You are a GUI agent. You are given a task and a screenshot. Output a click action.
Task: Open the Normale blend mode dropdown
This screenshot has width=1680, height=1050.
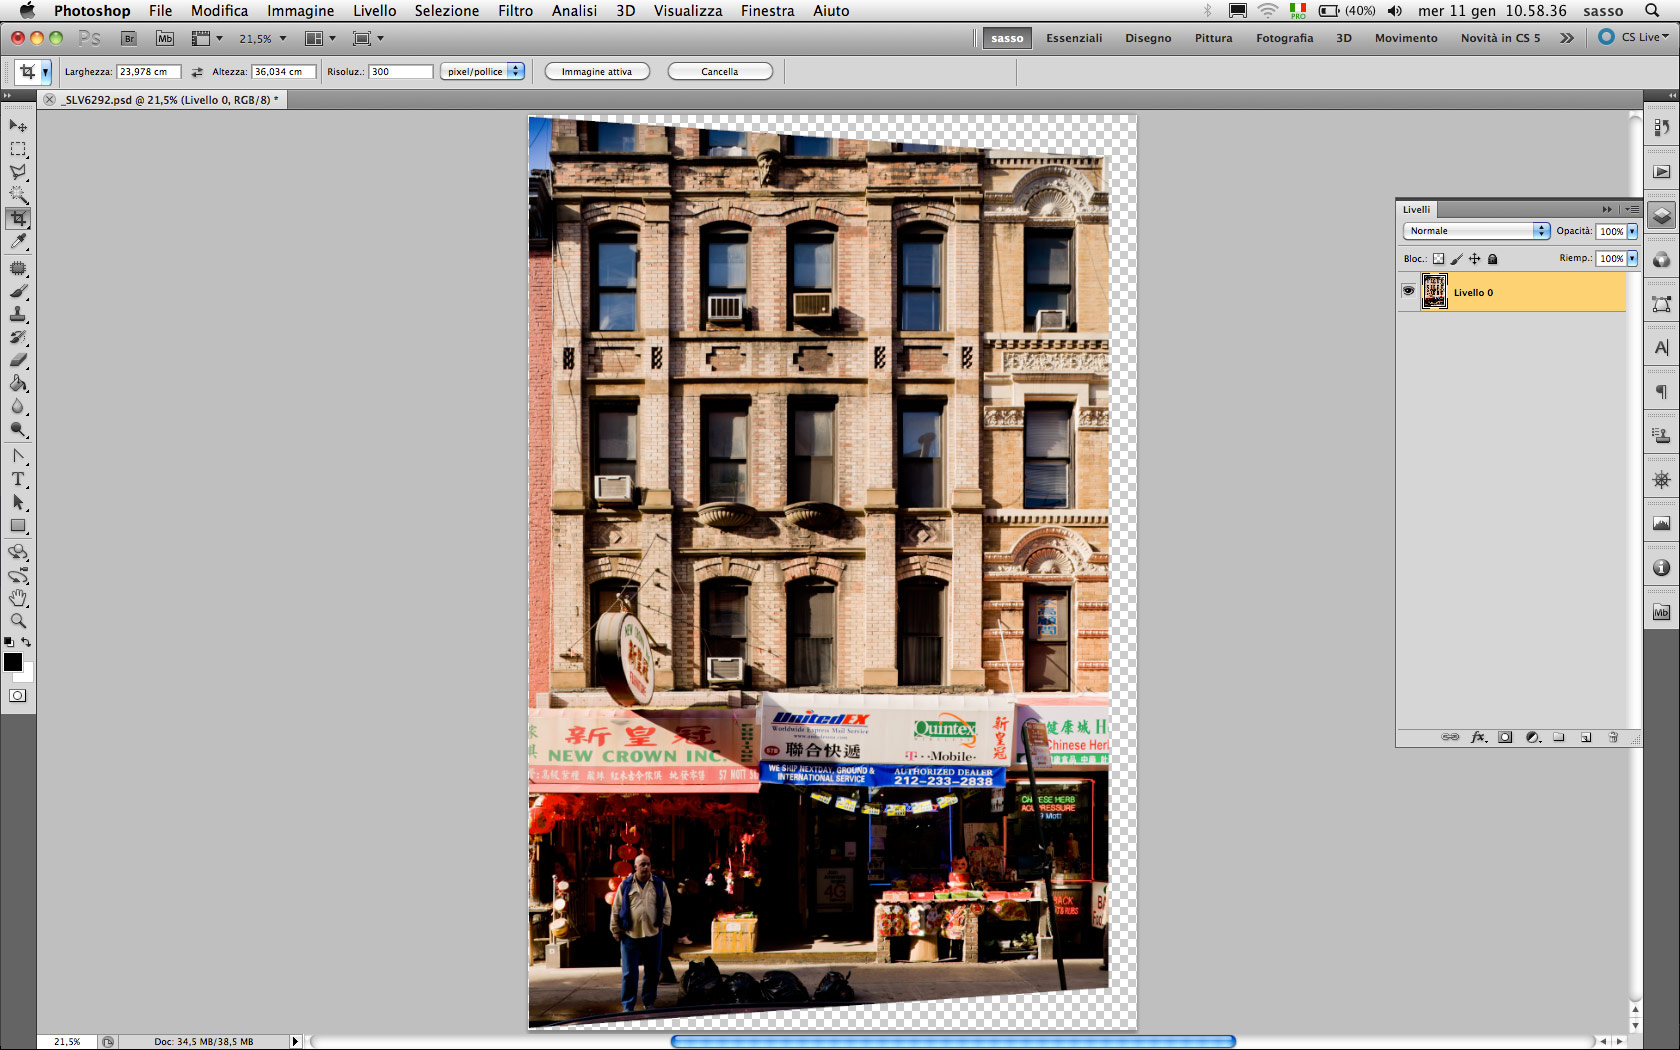tap(1476, 231)
